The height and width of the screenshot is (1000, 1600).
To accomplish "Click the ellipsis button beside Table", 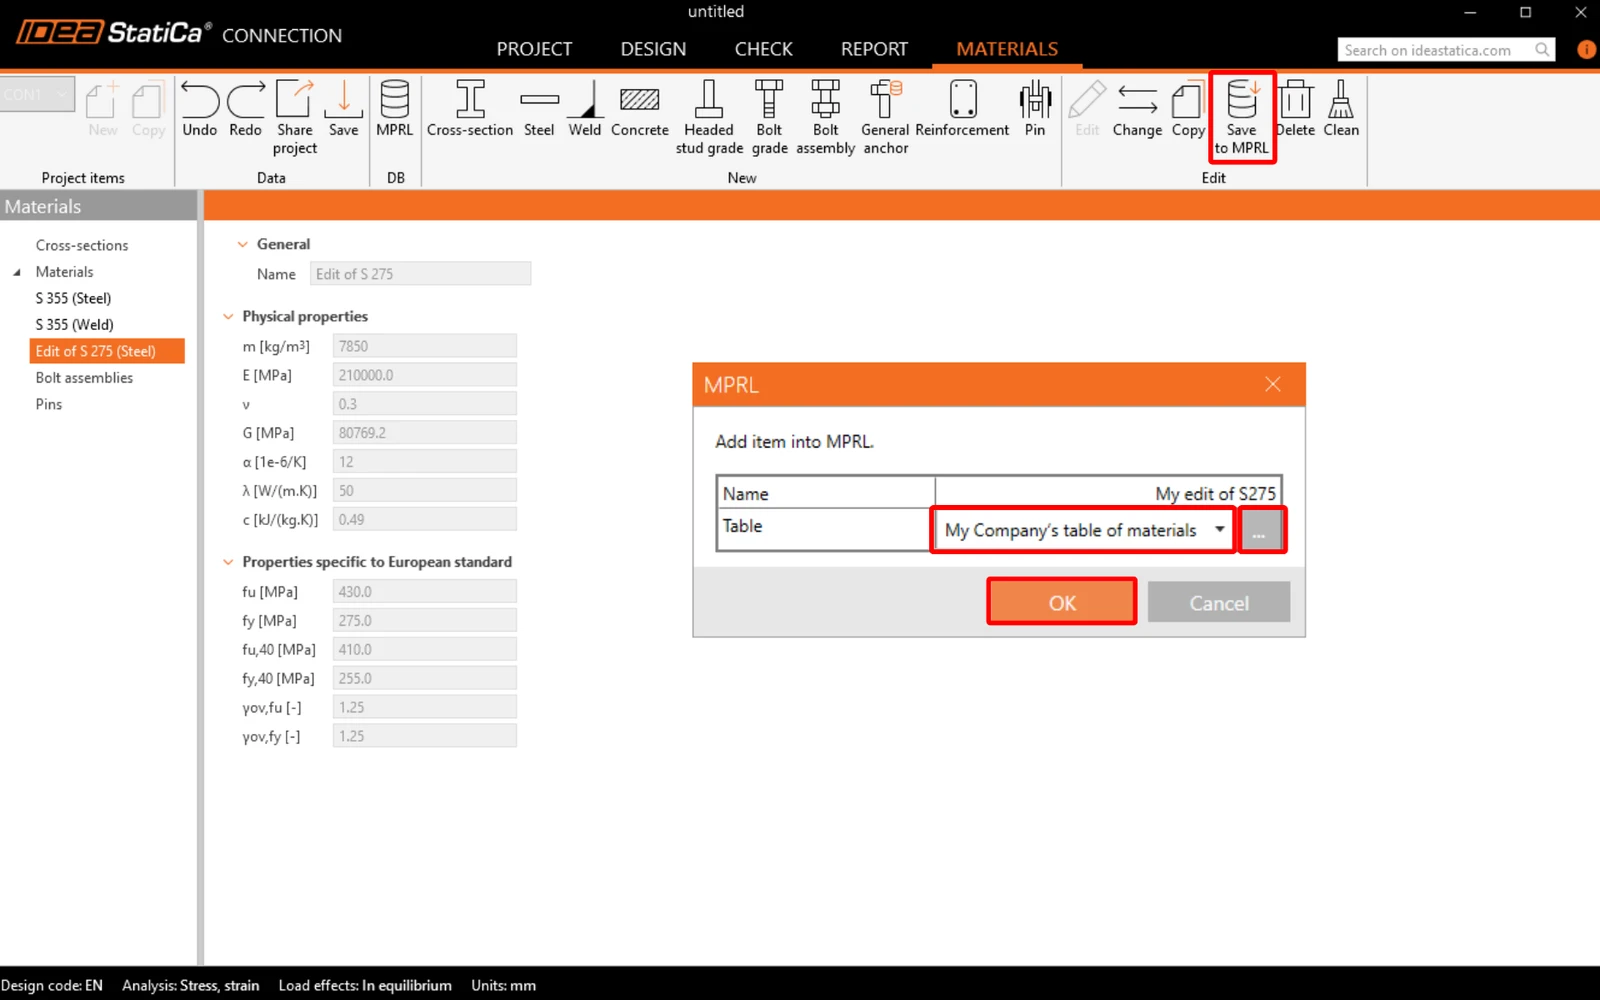I will (1261, 530).
